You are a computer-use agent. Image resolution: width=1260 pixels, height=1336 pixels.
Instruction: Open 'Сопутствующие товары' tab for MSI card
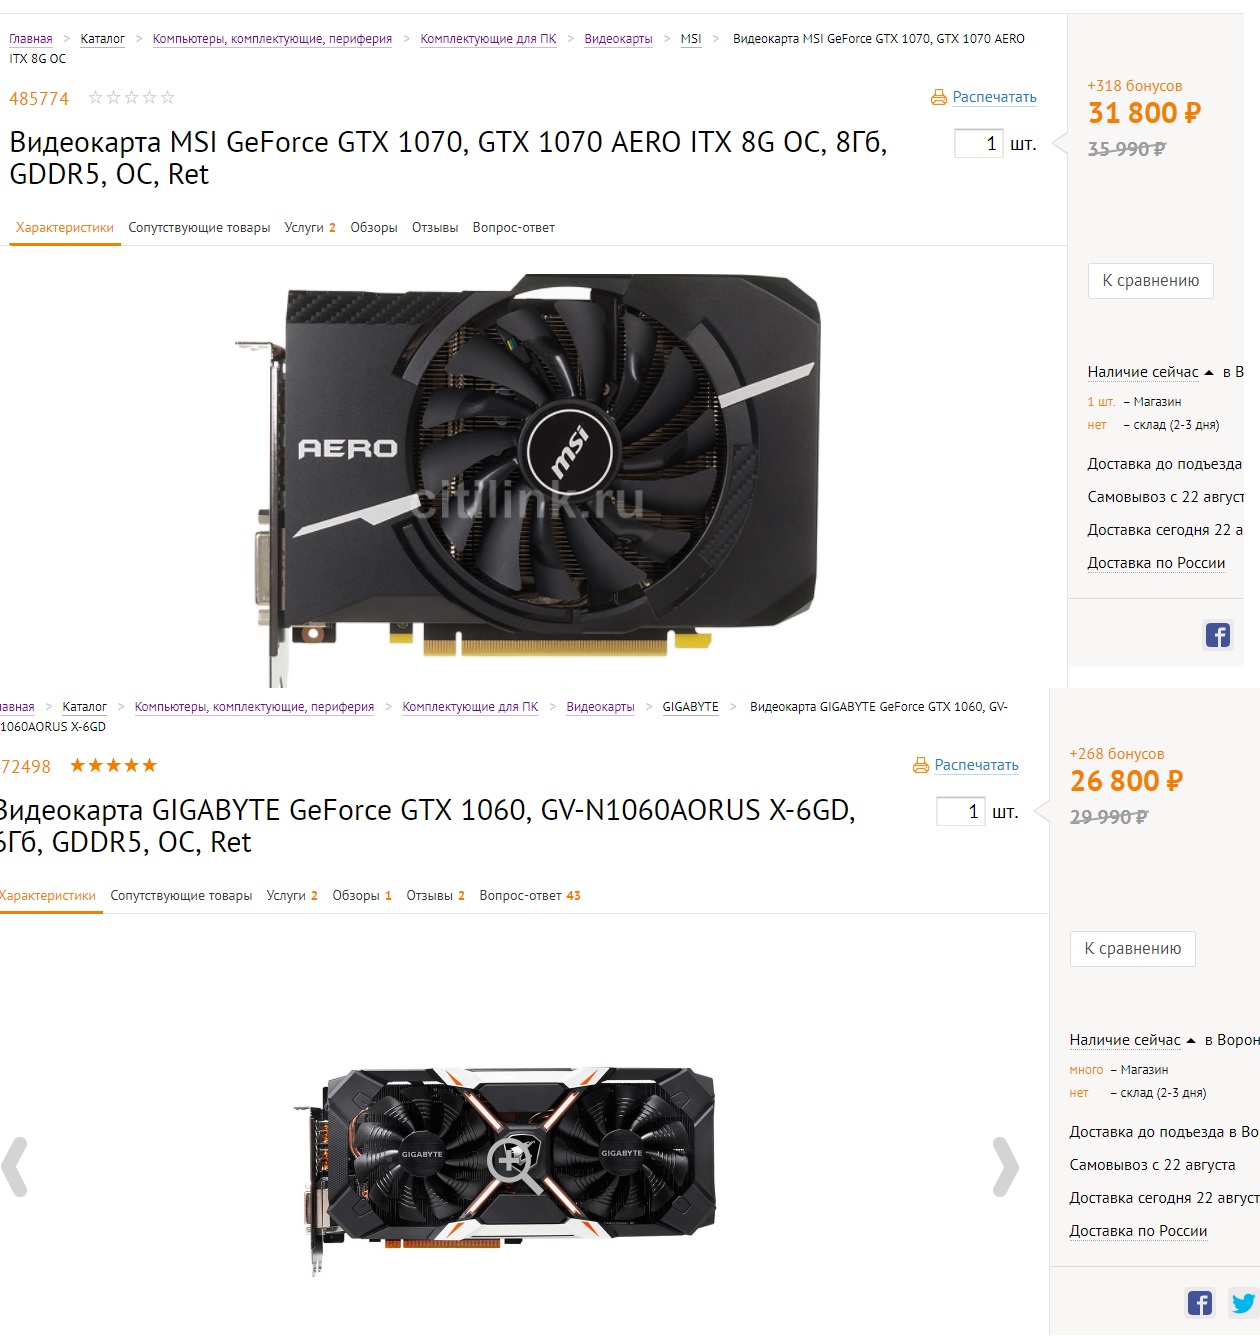coord(199,228)
